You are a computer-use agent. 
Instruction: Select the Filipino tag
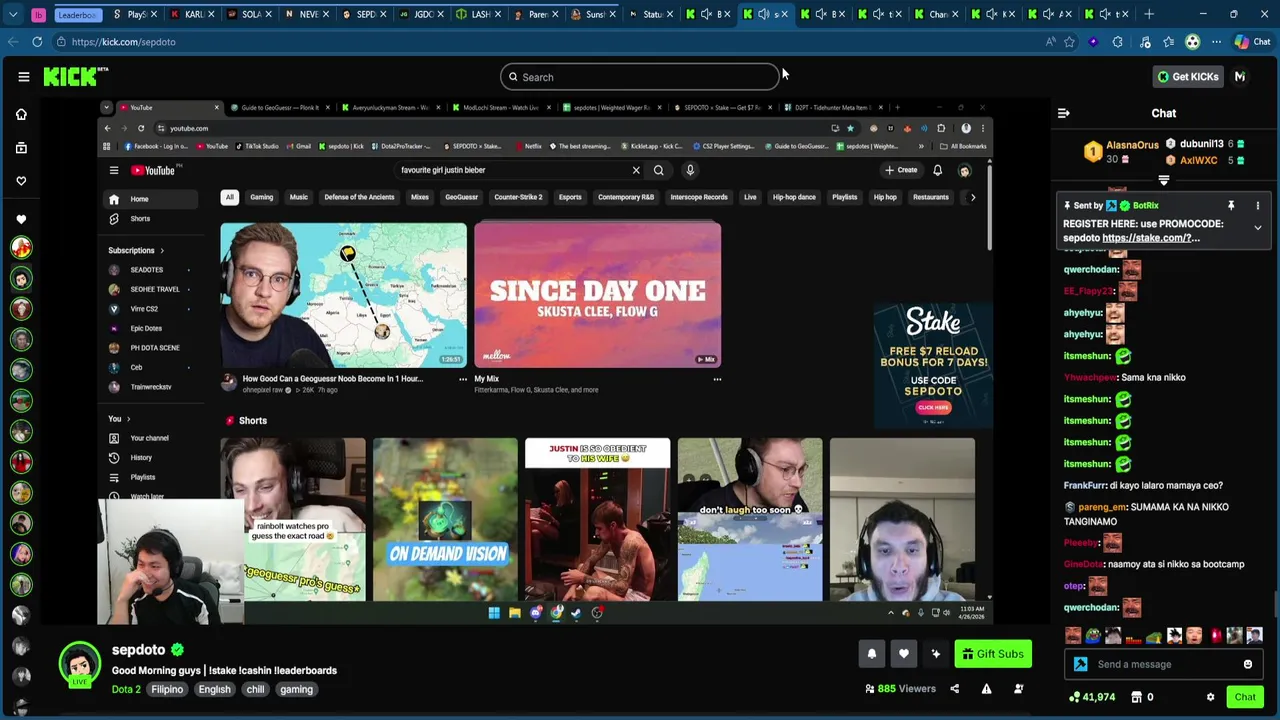[x=167, y=689]
